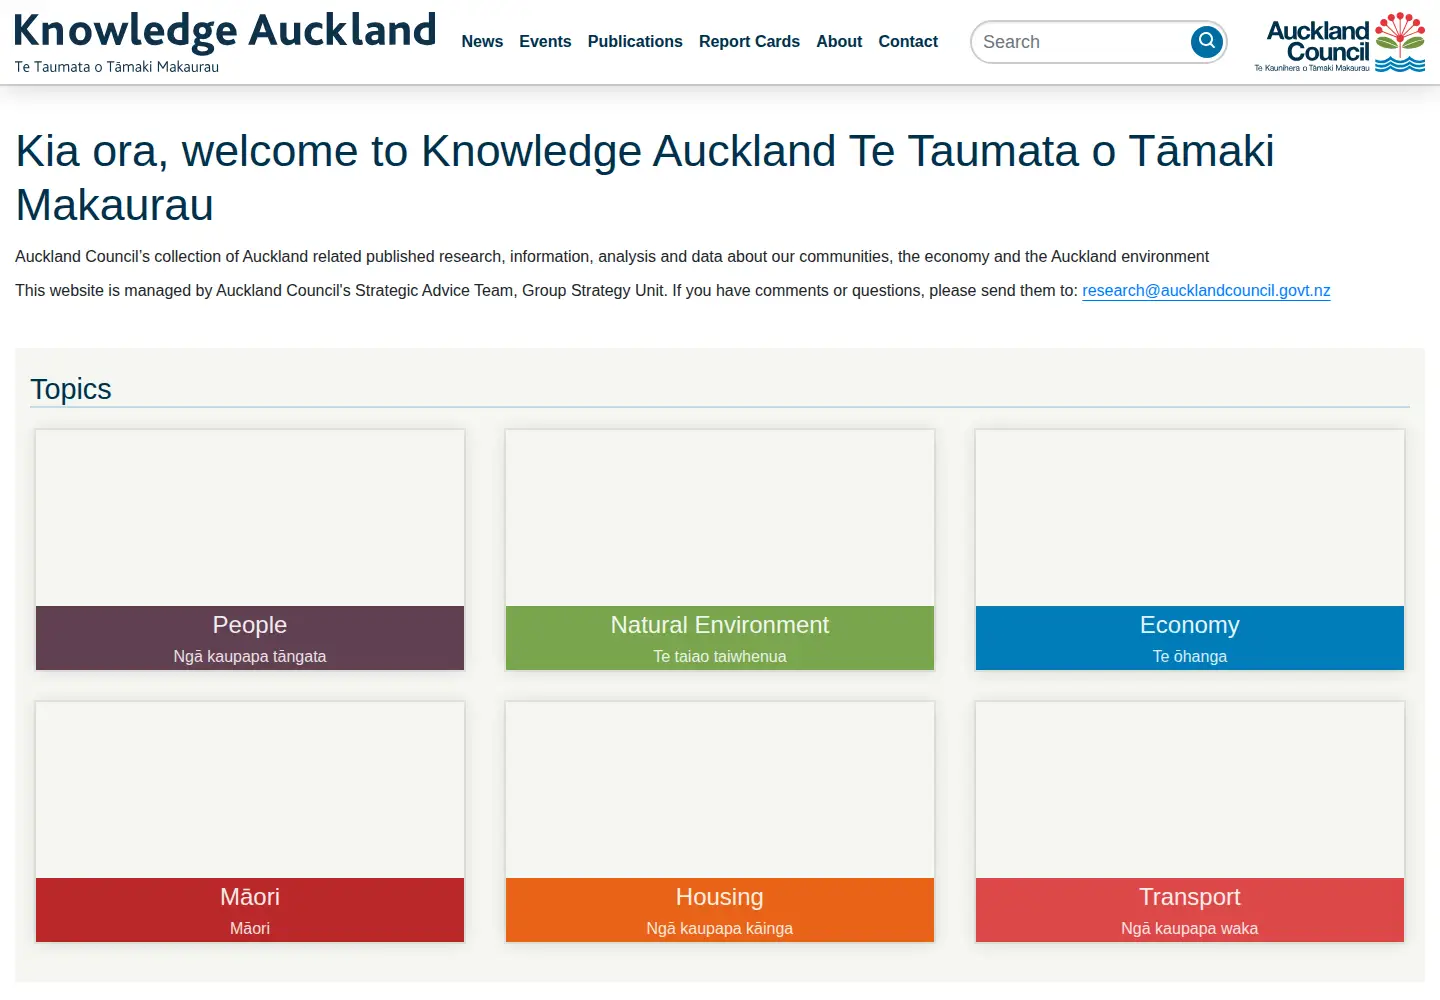Click the Housing card image area
The height and width of the screenshot is (1000, 1440).
pos(720,790)
